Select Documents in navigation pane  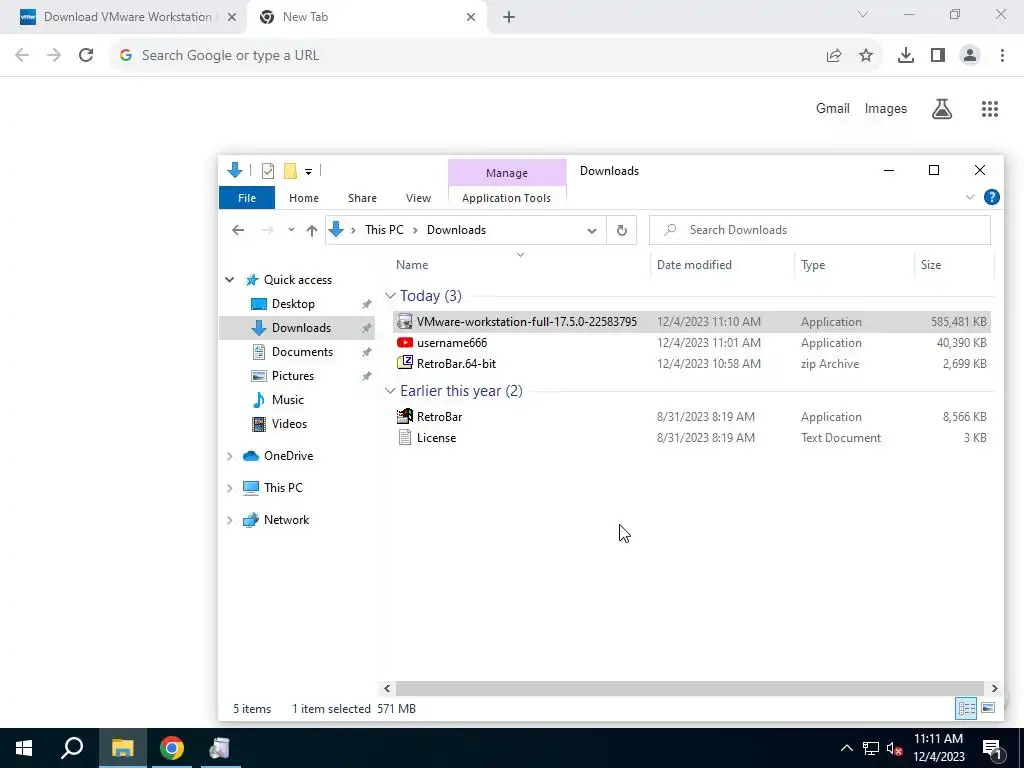(x=302, y=352)
